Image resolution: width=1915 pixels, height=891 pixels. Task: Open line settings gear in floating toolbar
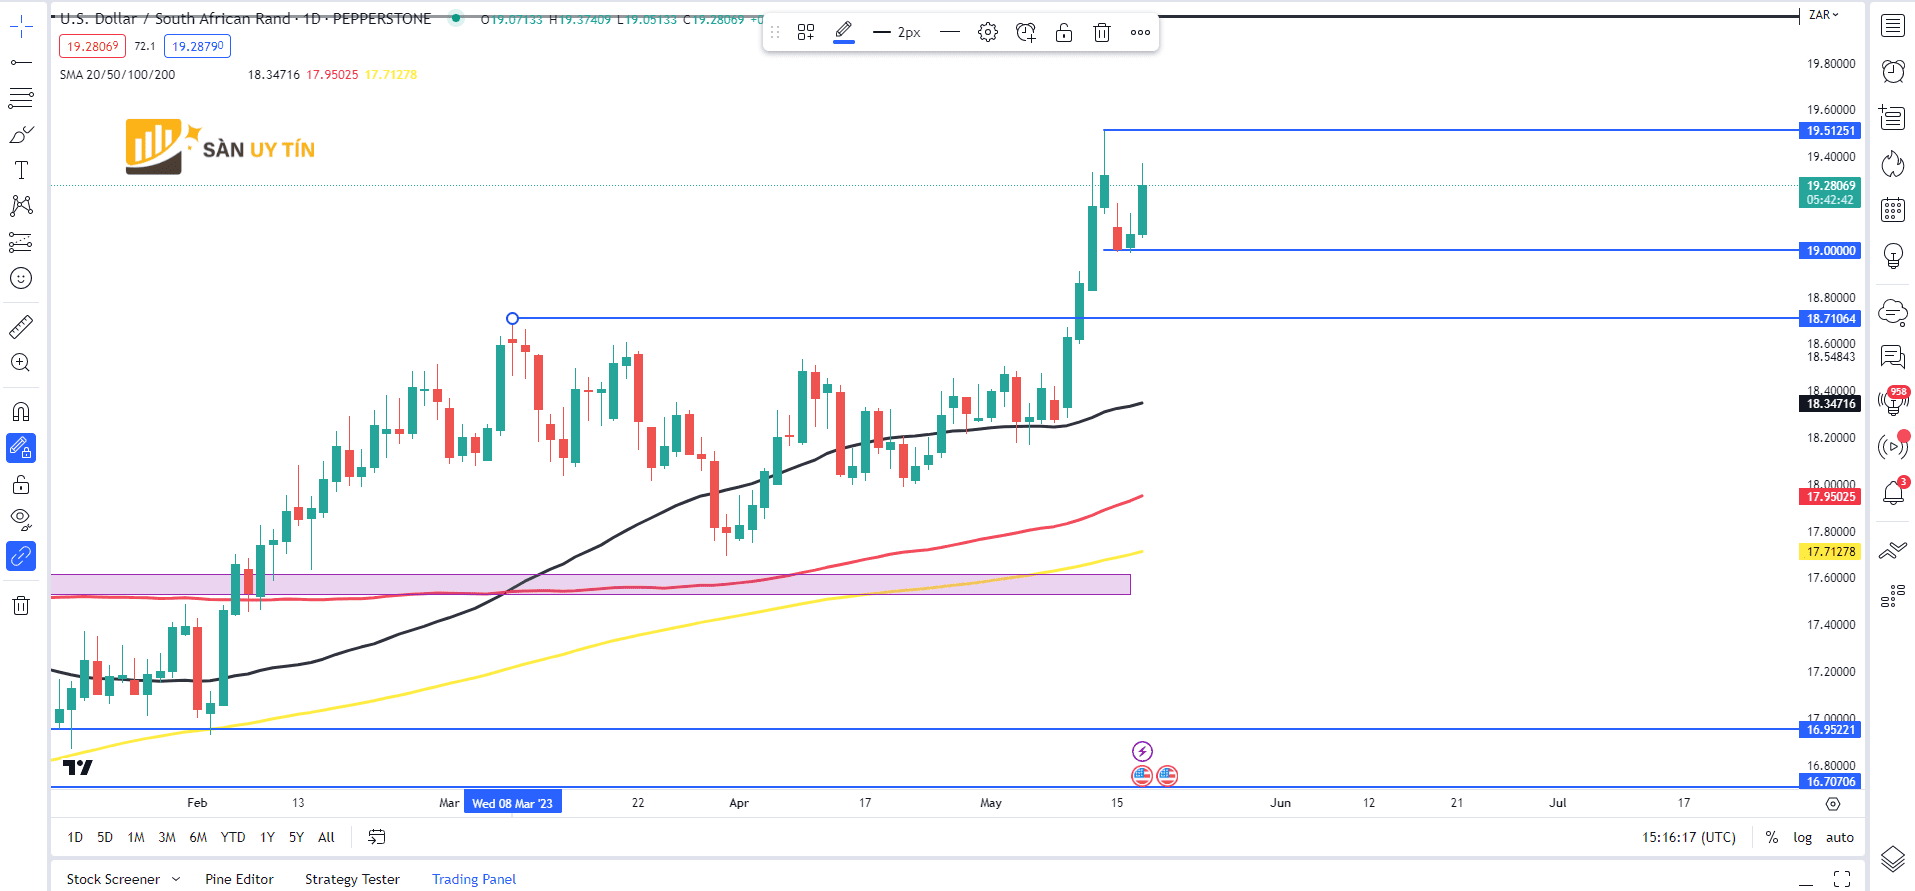[x=988, y=33]
